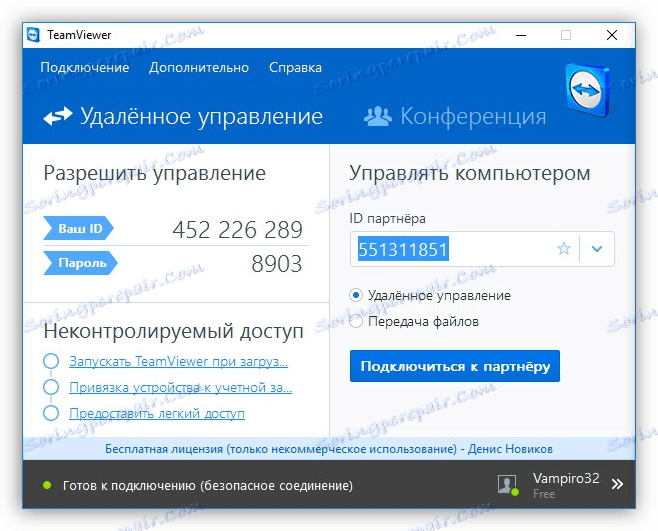Expand contacts panel with double chevron
This screenshot has height=531, width=658.
[617, 484]
